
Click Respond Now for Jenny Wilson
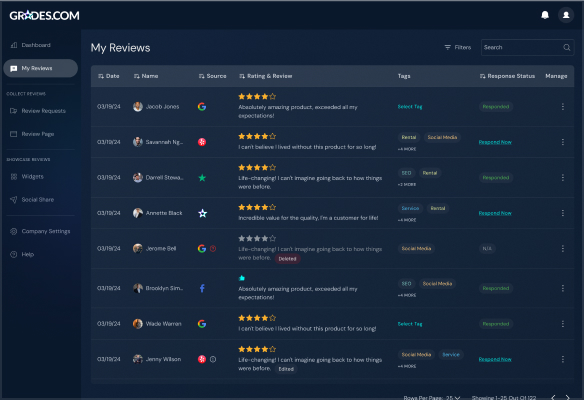[495, 359]
